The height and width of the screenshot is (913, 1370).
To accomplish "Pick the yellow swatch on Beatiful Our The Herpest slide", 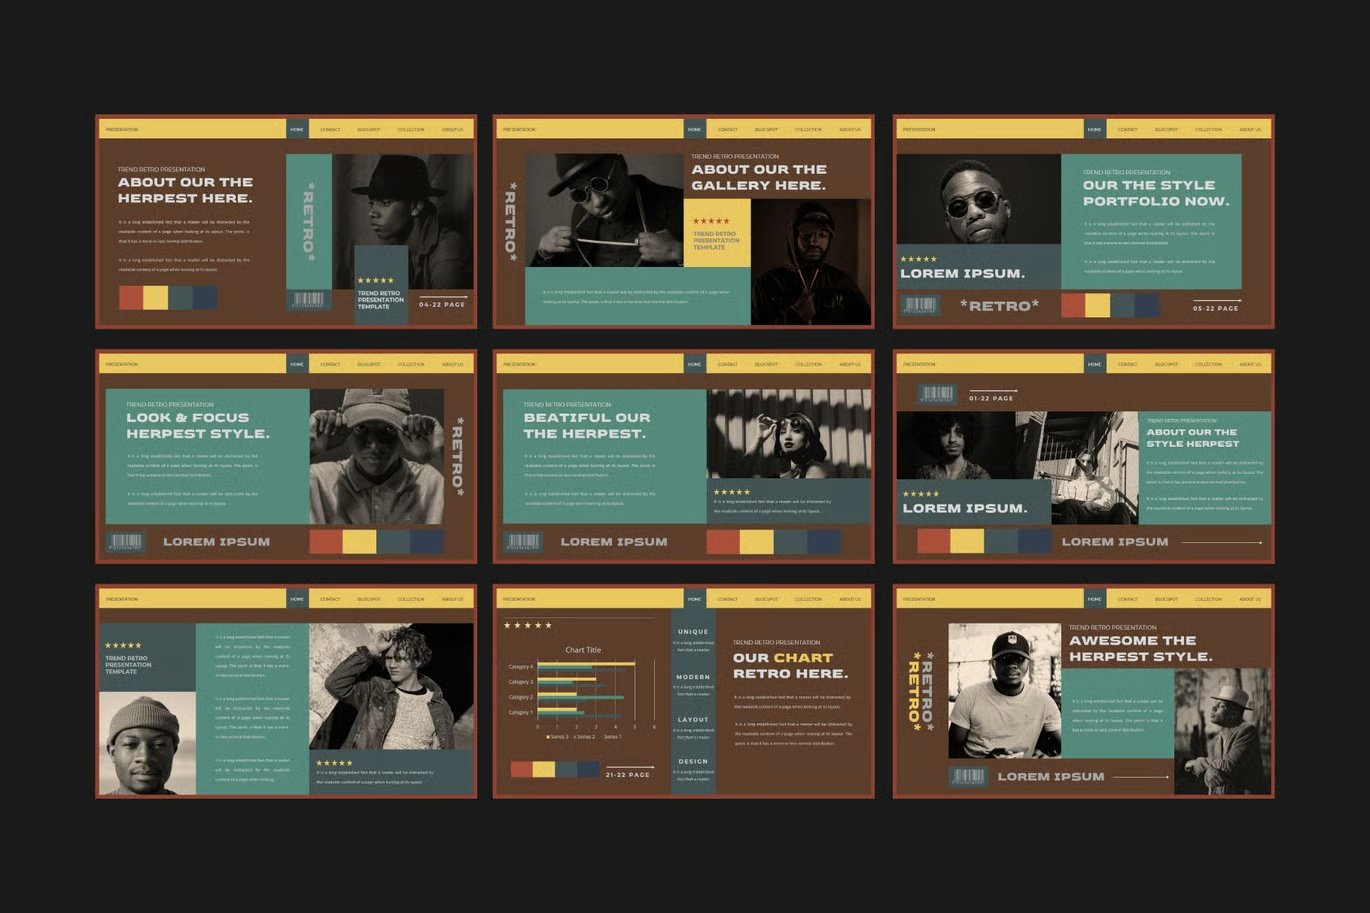I will (x=756, y=542).
